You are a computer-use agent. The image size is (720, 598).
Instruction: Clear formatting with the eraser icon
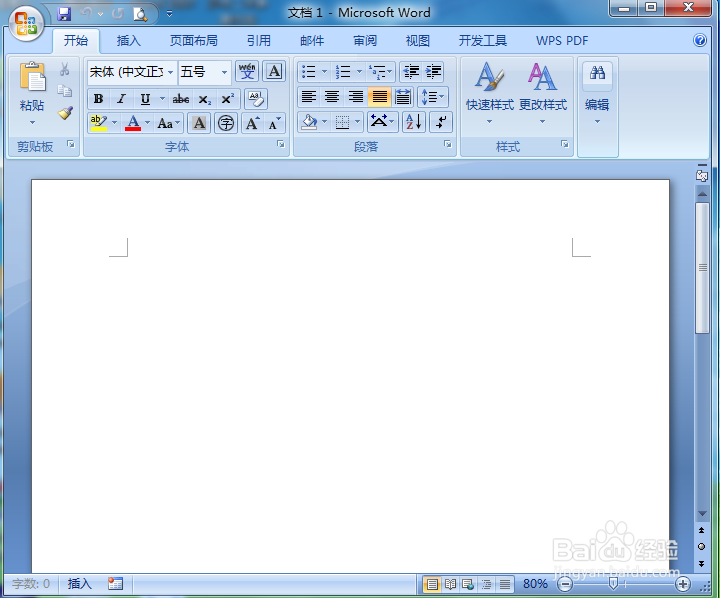(x=256, y=99)
